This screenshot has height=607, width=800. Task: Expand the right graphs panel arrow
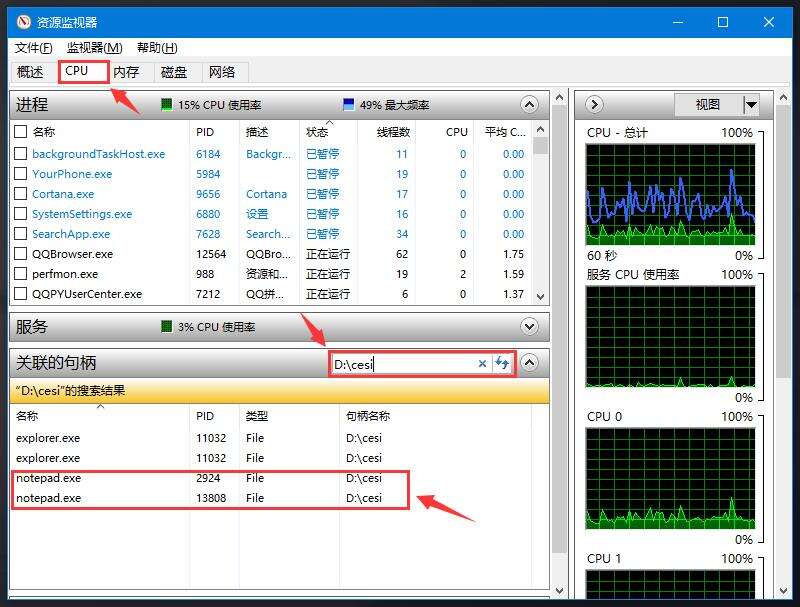coord(593,104)
